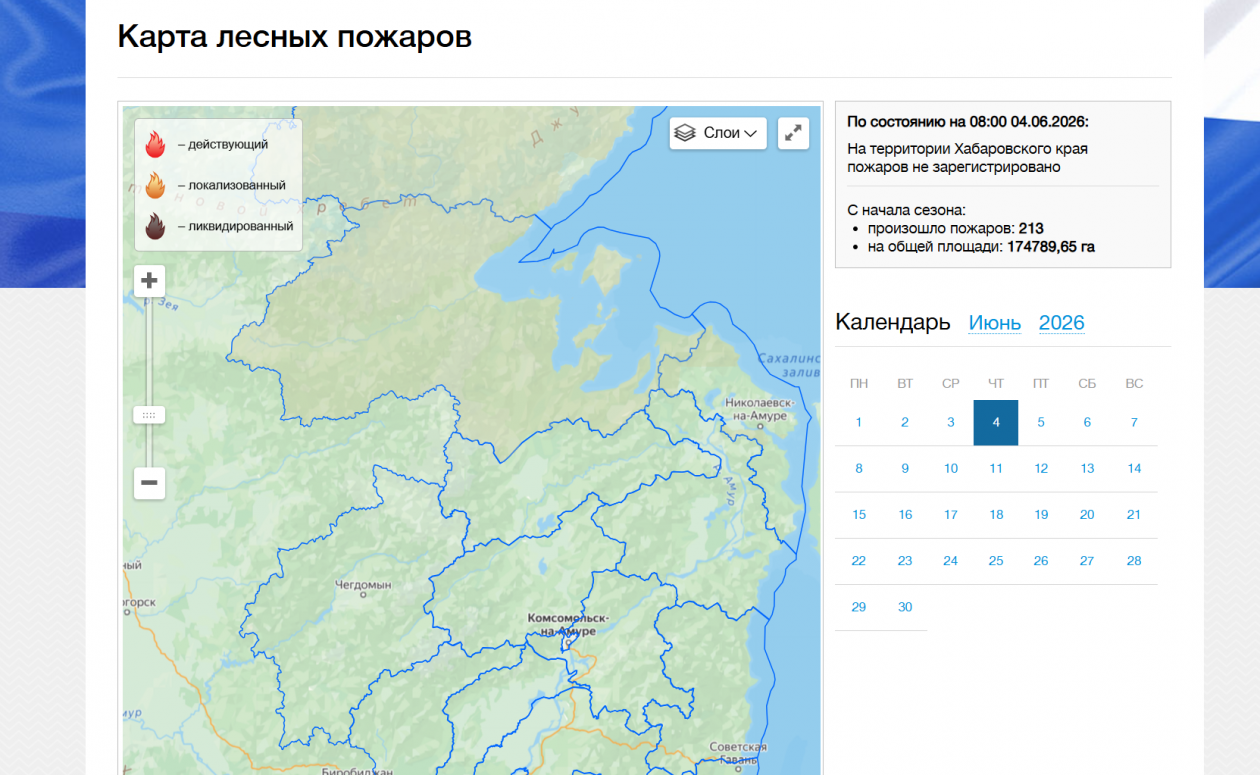The height and width of the screenshot is (775, 1260).
Task: Select June 2 in the calendar
Action: (905, 422)
